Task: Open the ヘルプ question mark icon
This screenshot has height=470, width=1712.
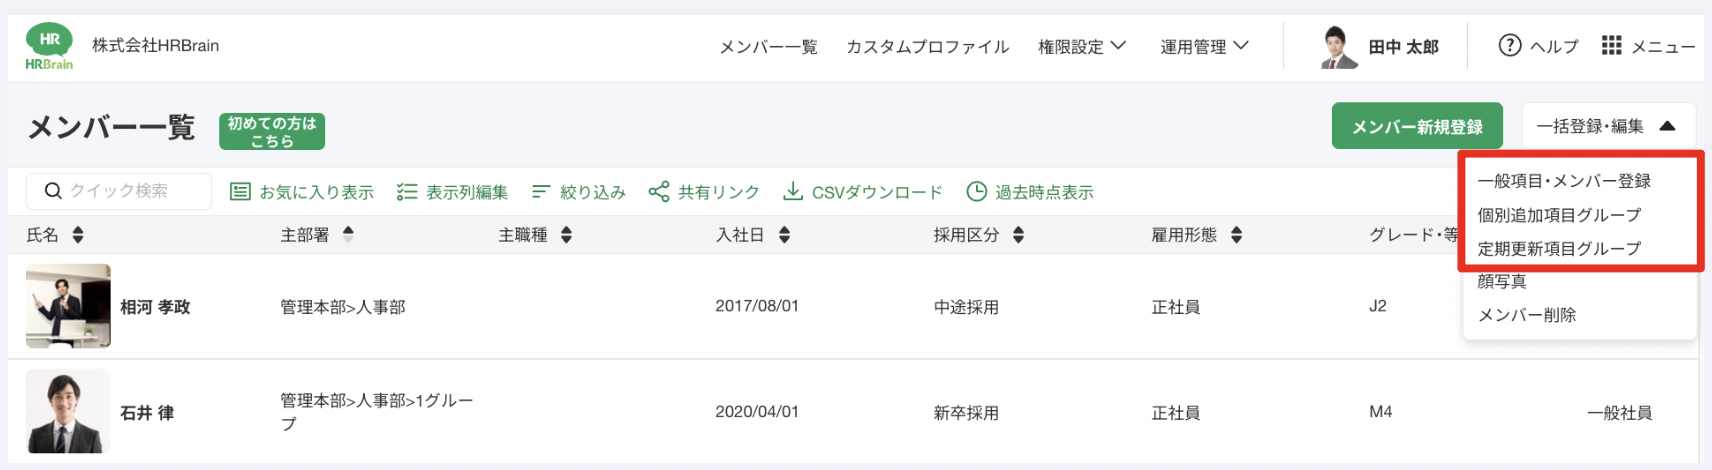Action: click(x=1509, y=45)
